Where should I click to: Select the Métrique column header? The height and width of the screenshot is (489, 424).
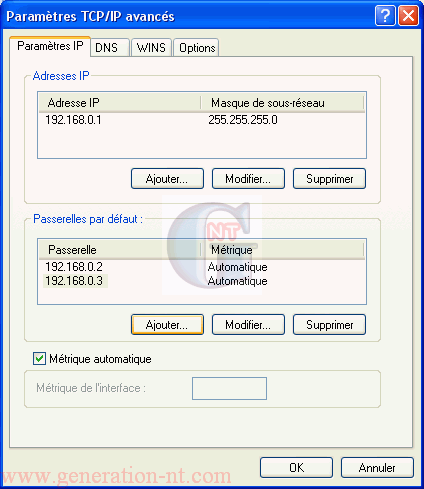[x=282, y=250]
